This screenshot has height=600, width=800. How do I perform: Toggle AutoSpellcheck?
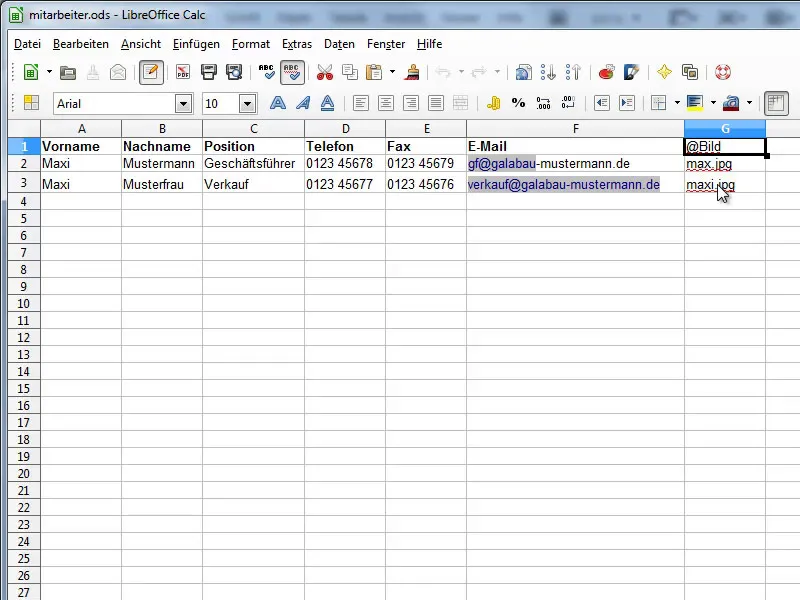pyautogui.click(x=292, y=72)
